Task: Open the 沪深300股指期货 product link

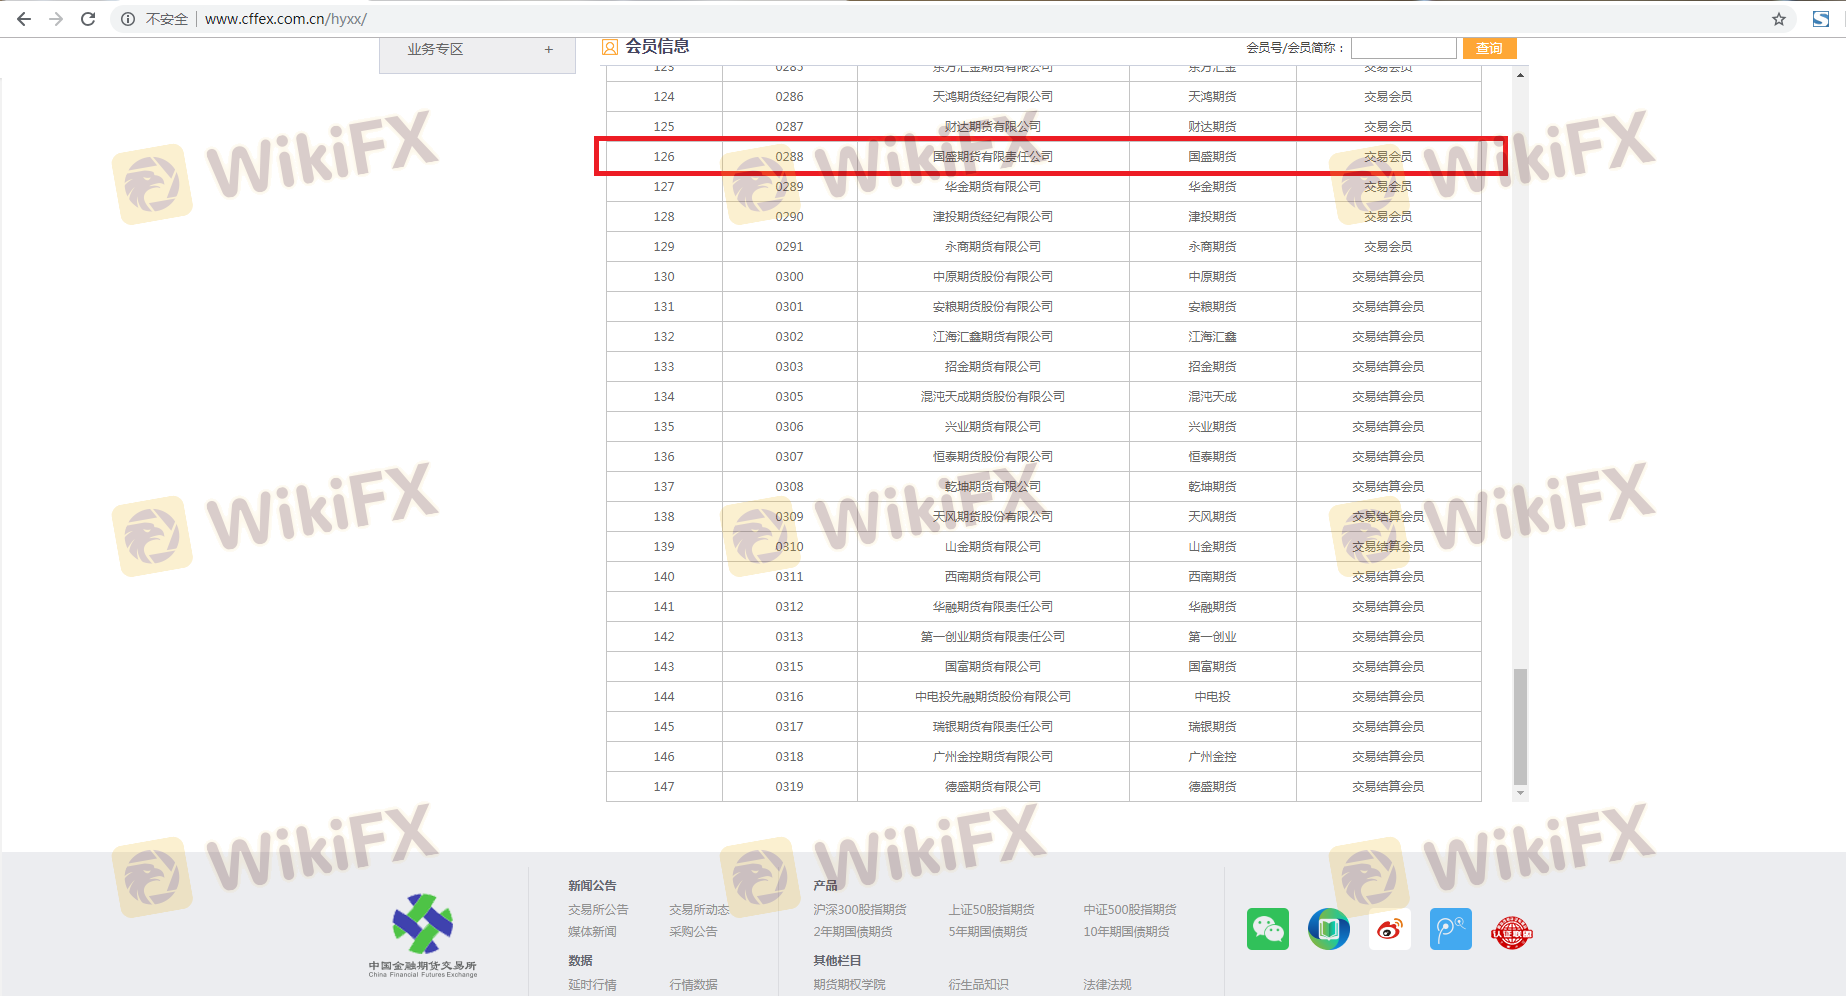Action: click(859, 909)
